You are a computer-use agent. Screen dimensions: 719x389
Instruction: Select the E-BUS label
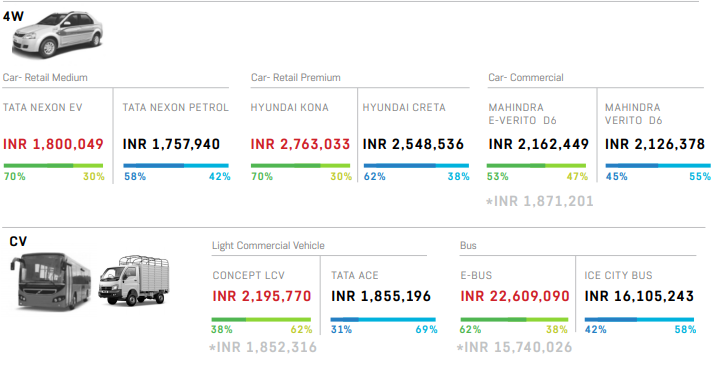coord(476,275)
